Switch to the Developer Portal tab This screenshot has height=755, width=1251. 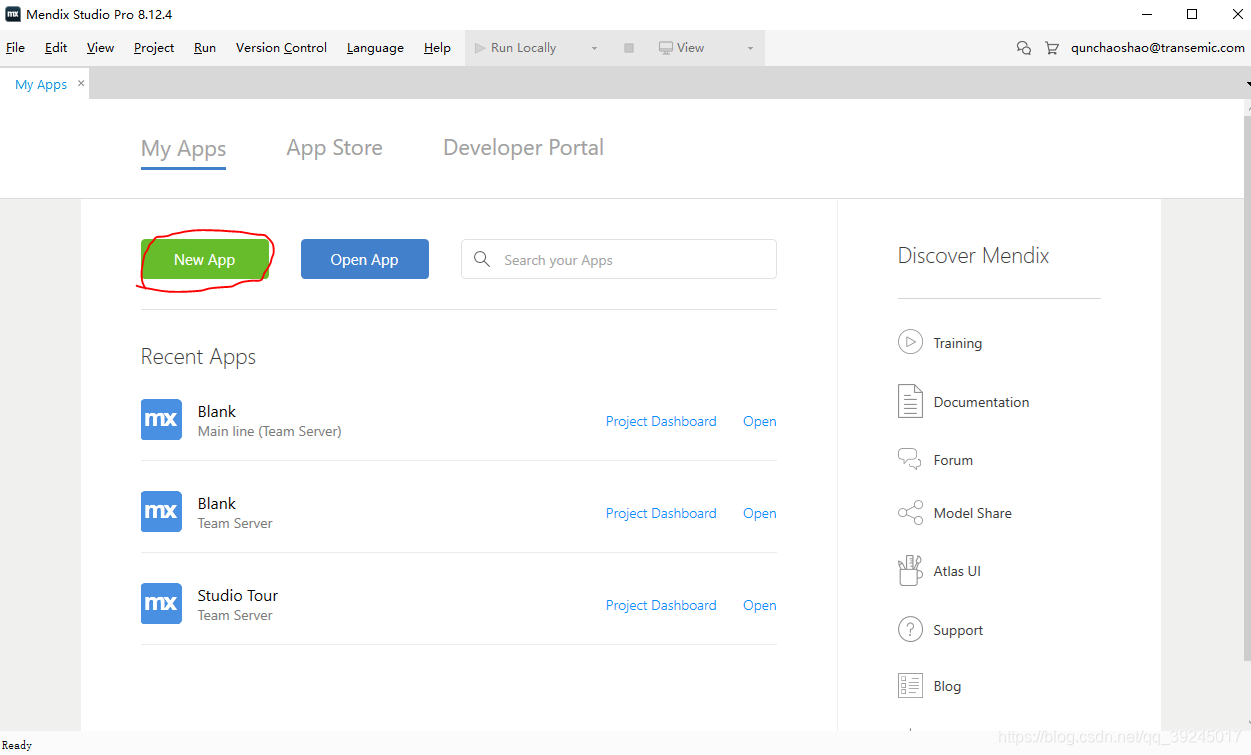(523, 148)
